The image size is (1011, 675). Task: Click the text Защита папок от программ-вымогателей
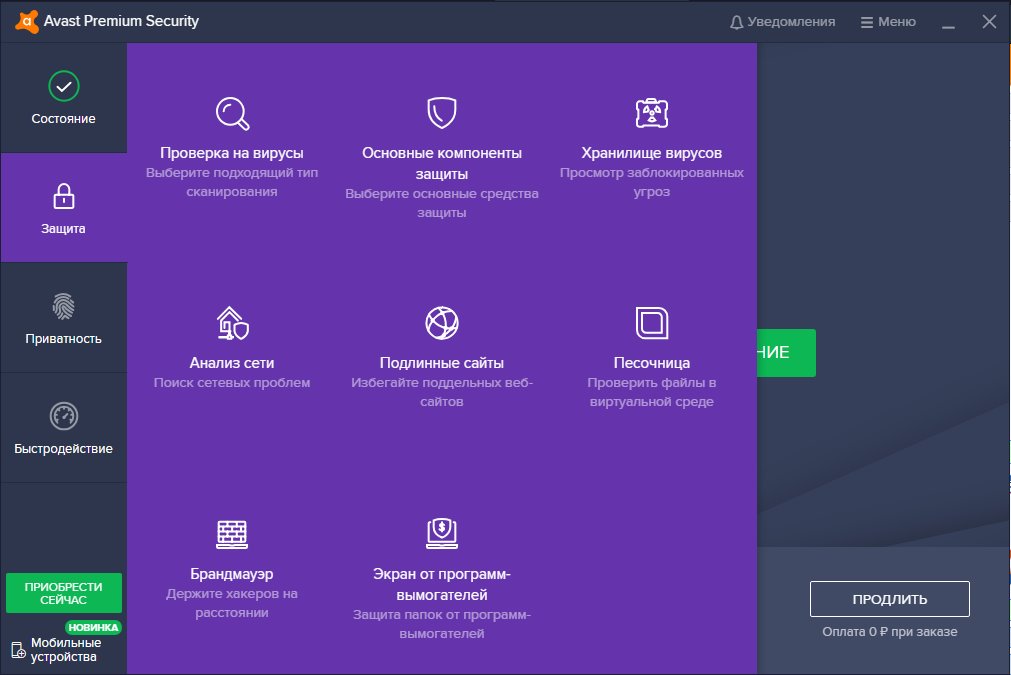(x=442, y=624)
